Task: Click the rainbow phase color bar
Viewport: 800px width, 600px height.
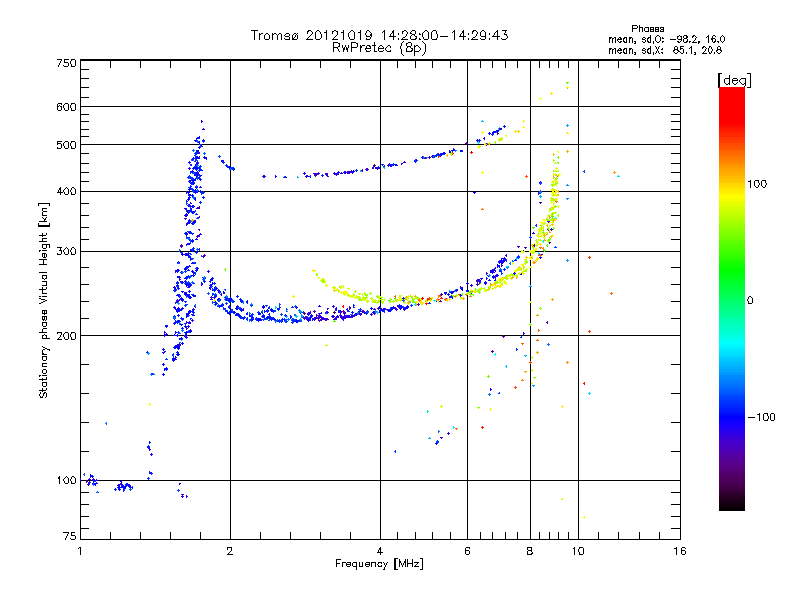Action: pos(732,298)
